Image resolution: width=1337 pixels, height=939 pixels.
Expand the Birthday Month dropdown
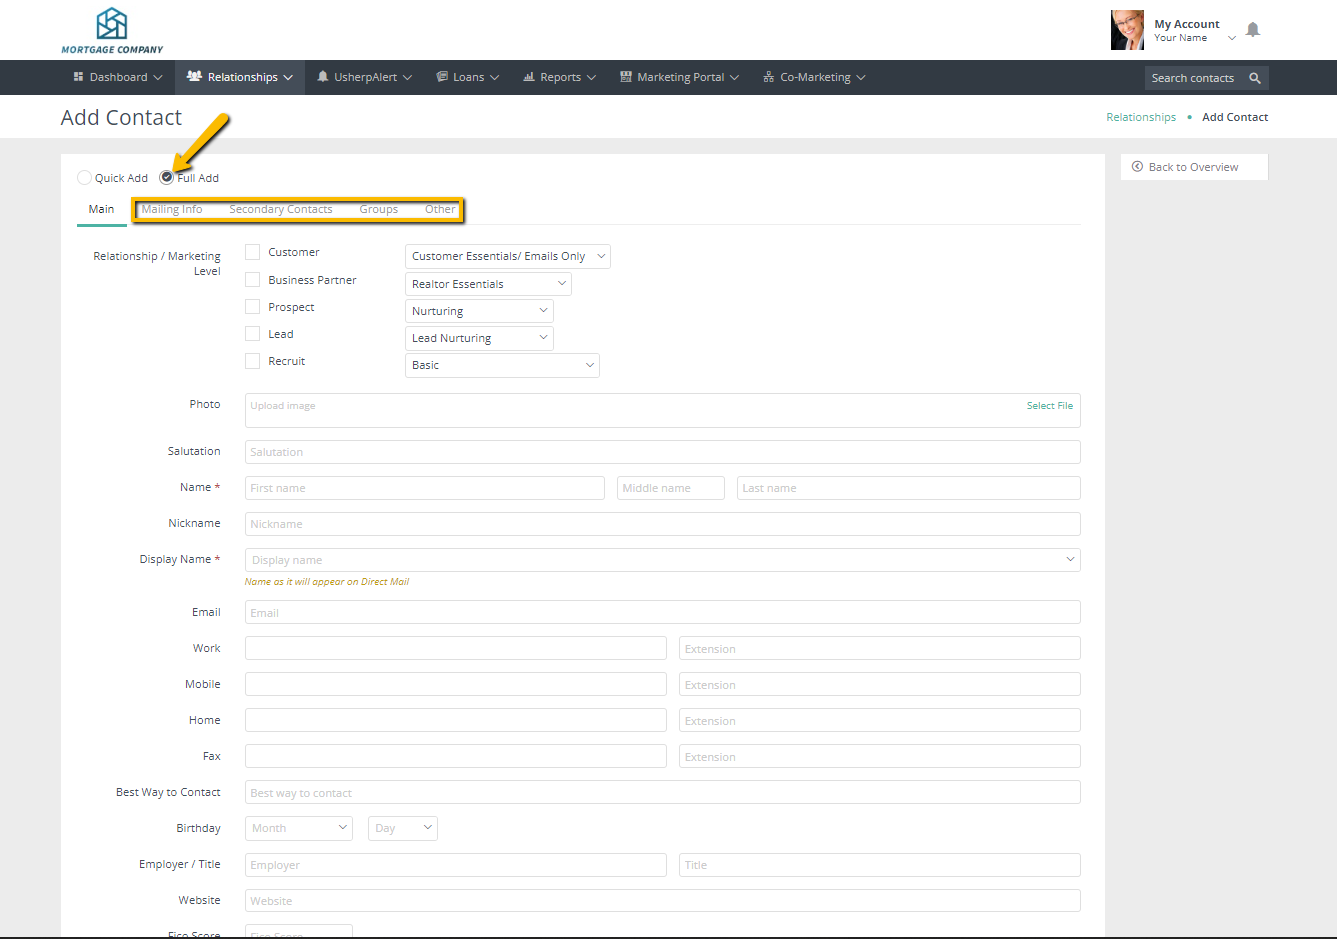tap(299, 828)
